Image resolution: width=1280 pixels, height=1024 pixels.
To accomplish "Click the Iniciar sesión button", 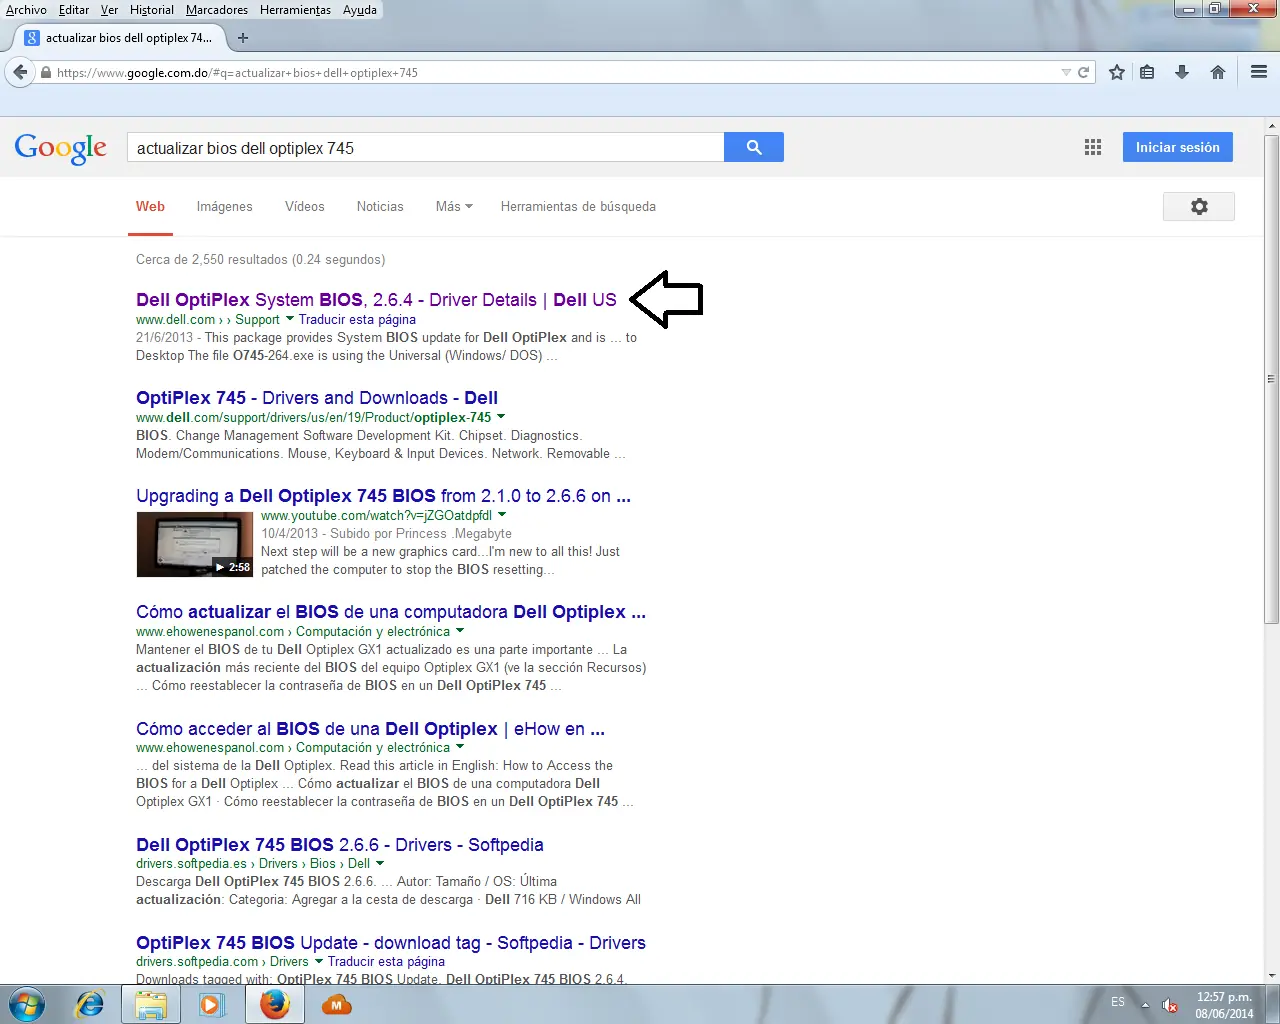I will (x=1177, y=147).
